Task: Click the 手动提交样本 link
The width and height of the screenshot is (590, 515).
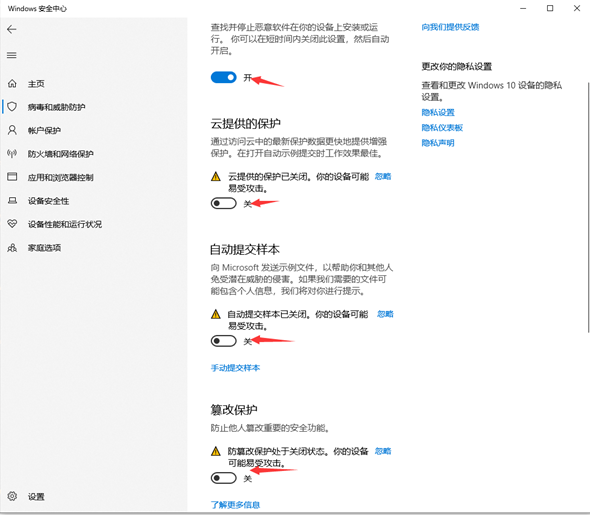Action: (235, 368)
